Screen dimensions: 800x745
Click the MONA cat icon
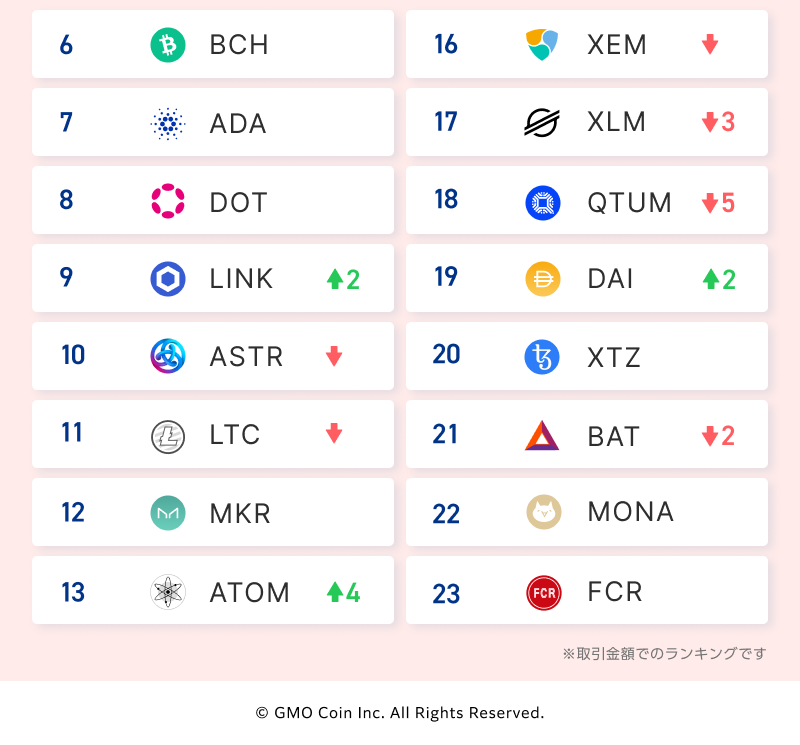[x=543, y=513]
